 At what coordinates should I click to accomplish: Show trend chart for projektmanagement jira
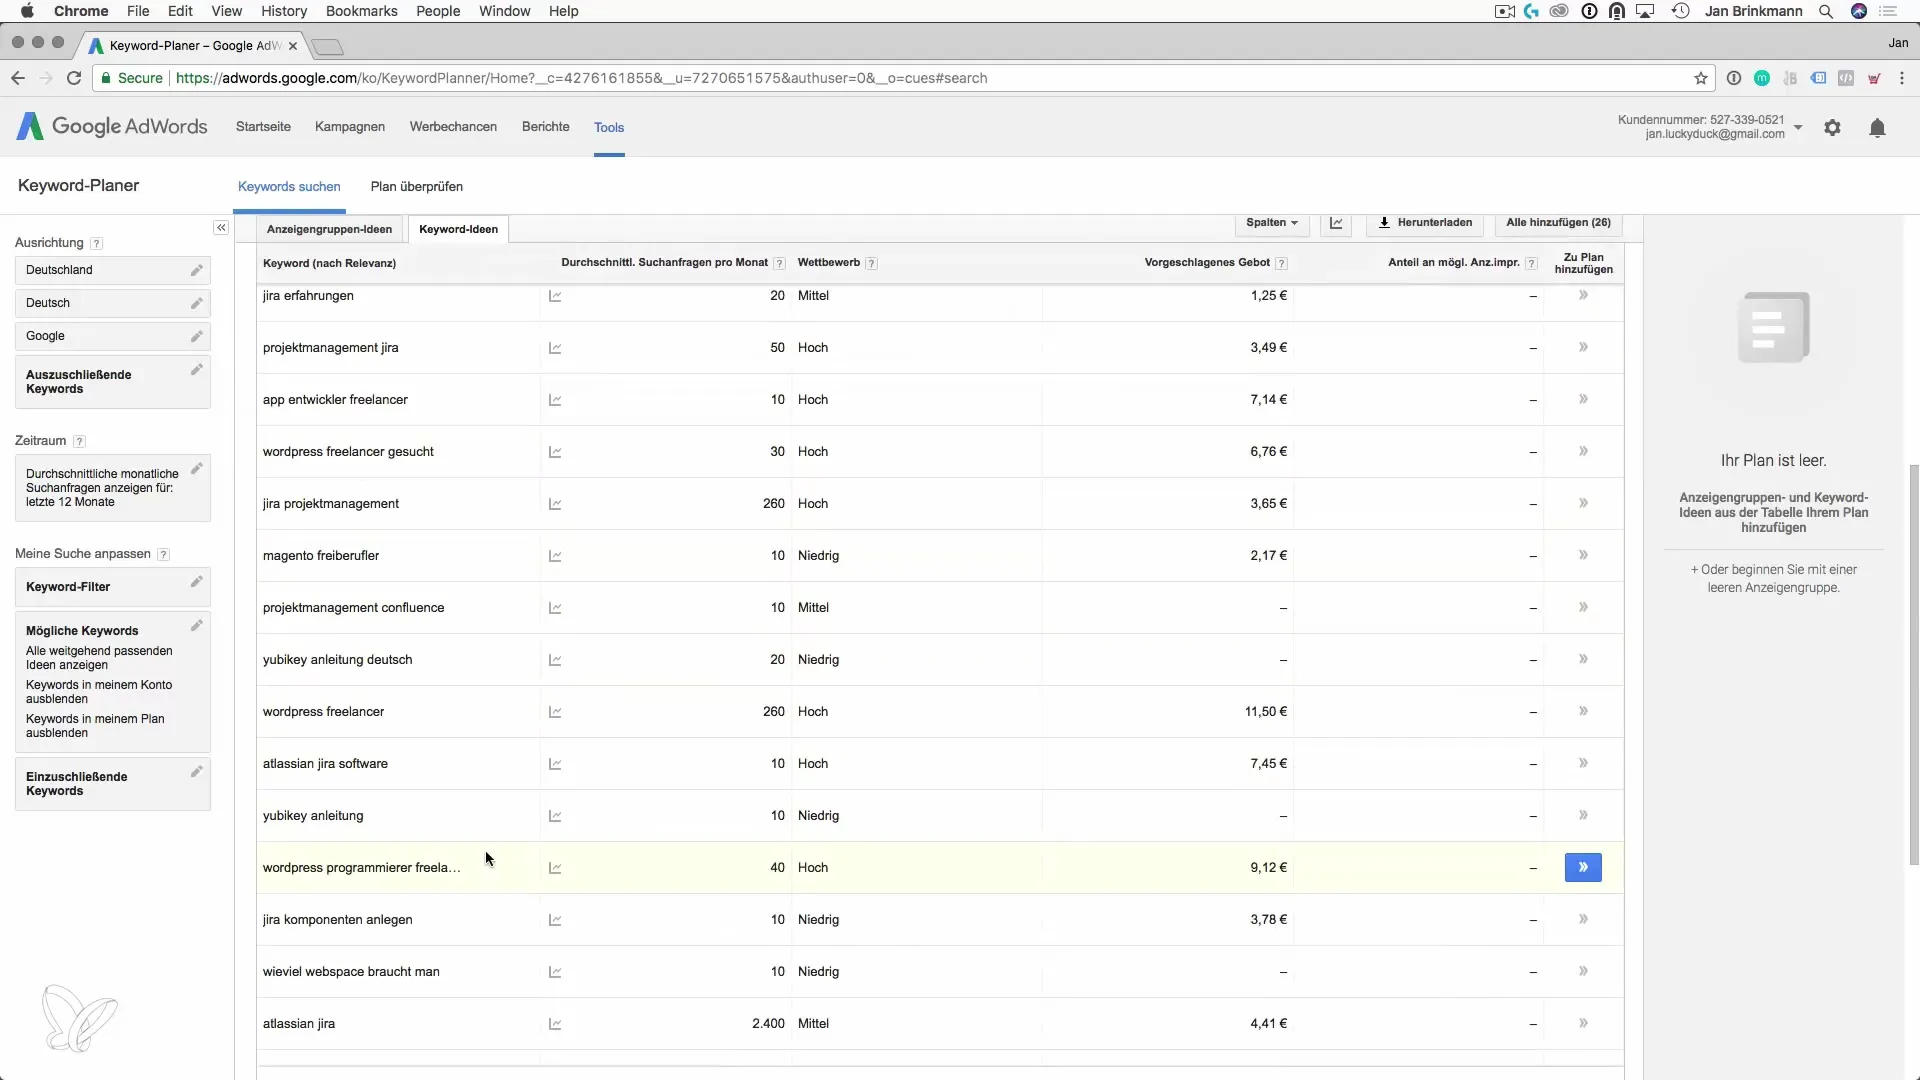pyautogui.click(x=555, y=348)
